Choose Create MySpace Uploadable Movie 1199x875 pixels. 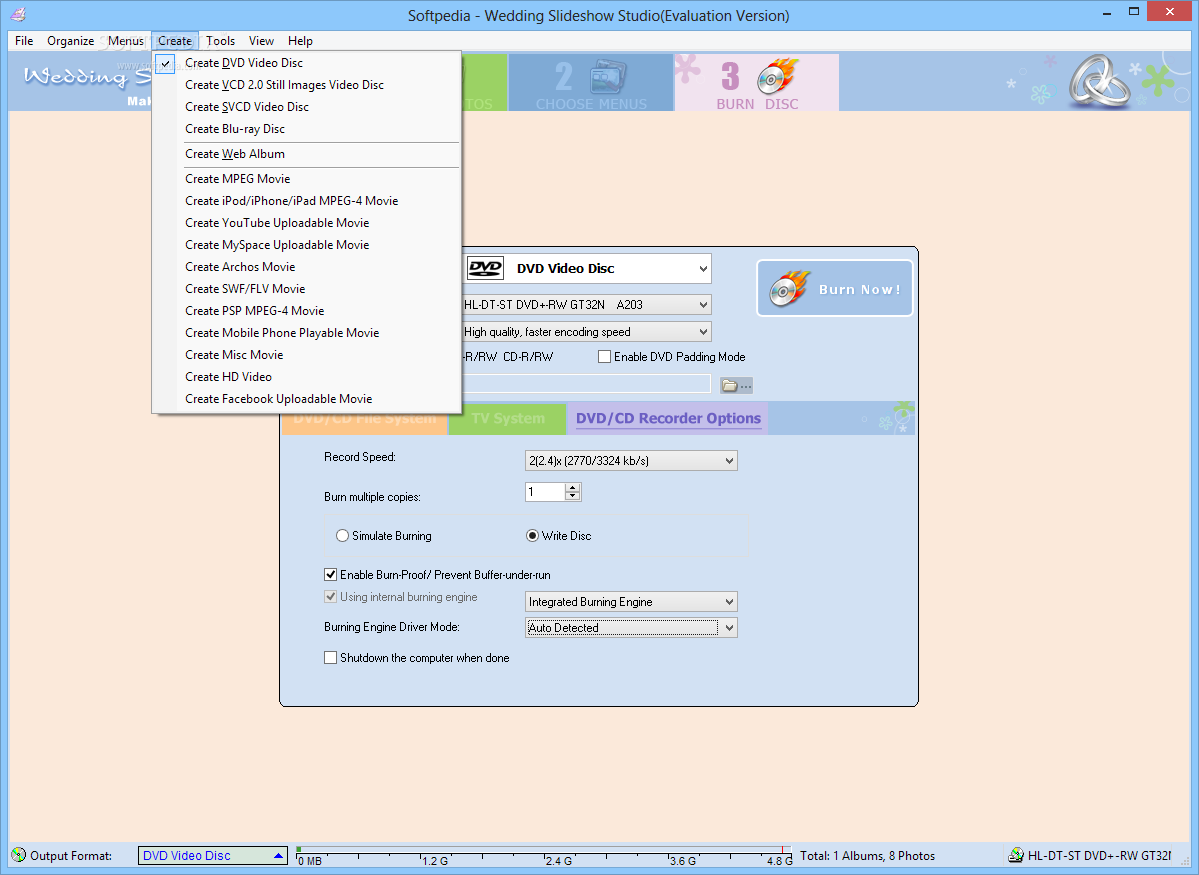(307, 245)
